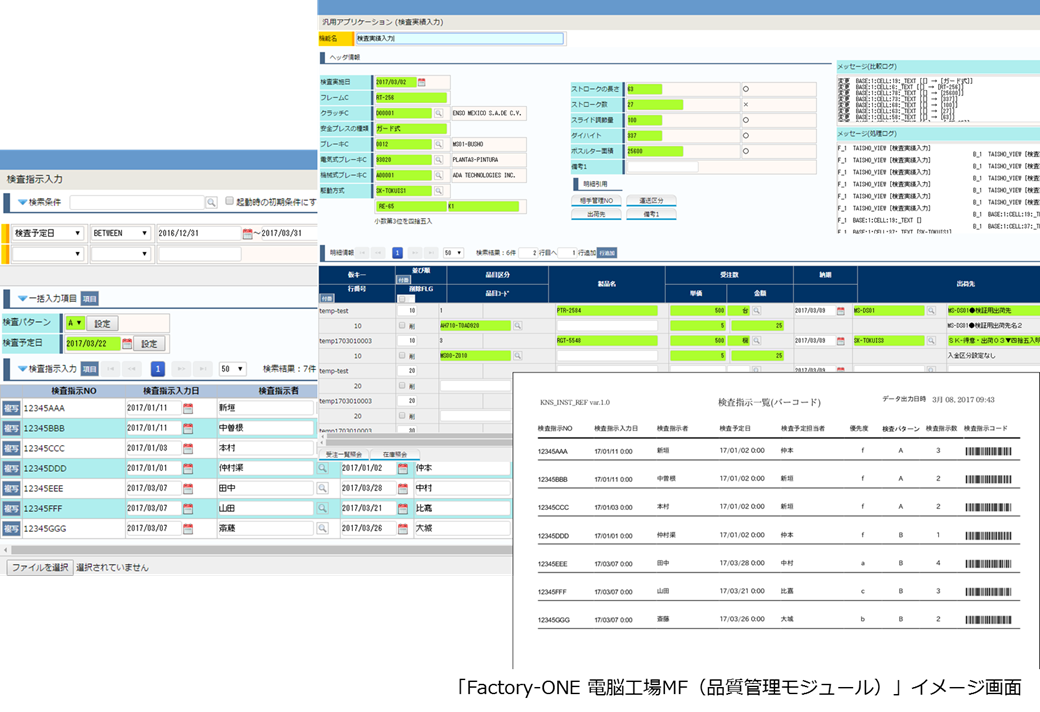Click lookup magnifier for 電気式ブレーキC field

pyautogui.click(x=438, y=160)
